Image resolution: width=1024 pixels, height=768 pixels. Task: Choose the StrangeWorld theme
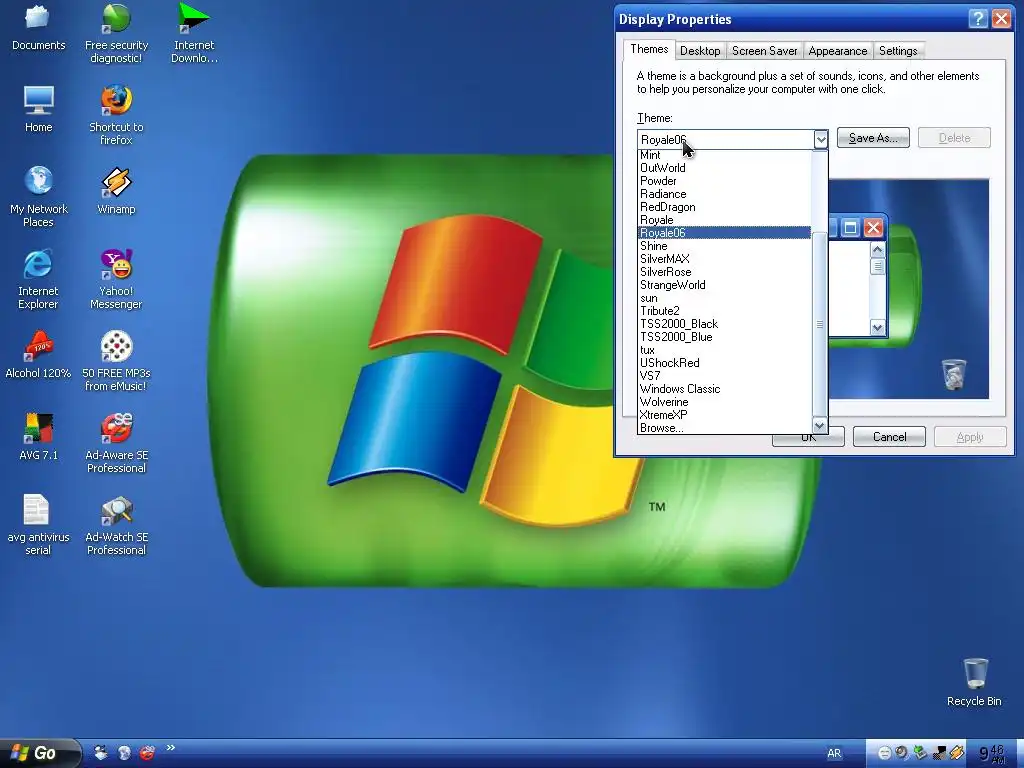pos(724,285)
